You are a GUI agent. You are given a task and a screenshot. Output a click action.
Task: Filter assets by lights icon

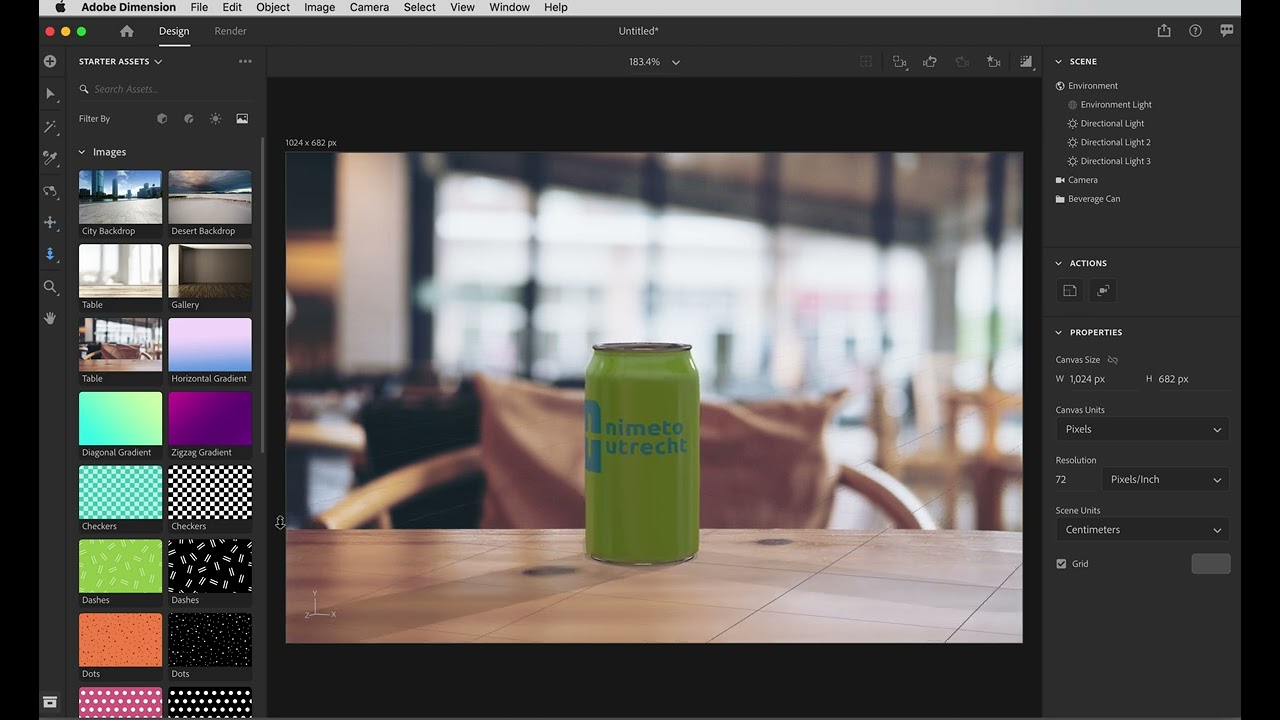pyautogui.click(x=215, y=118)
